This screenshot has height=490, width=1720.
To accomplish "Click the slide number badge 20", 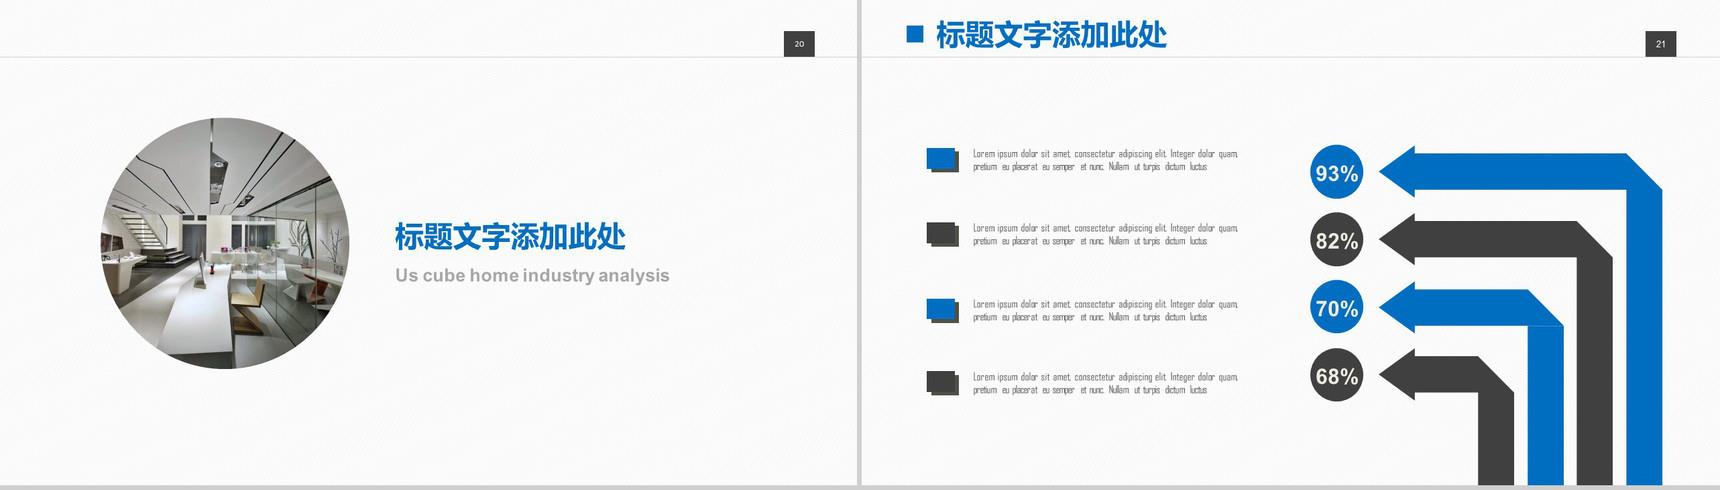I will [799, 44].
